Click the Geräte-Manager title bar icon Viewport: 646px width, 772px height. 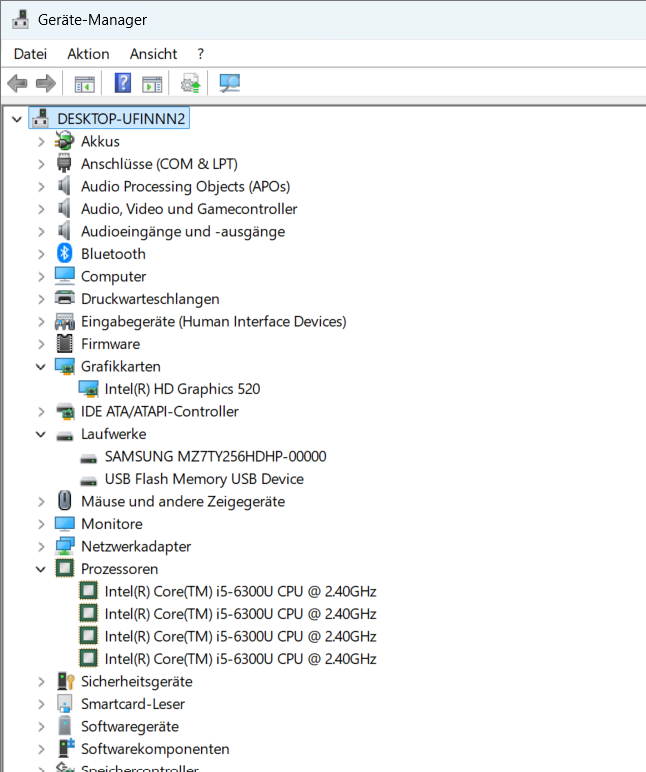click(x=20, y=19)
